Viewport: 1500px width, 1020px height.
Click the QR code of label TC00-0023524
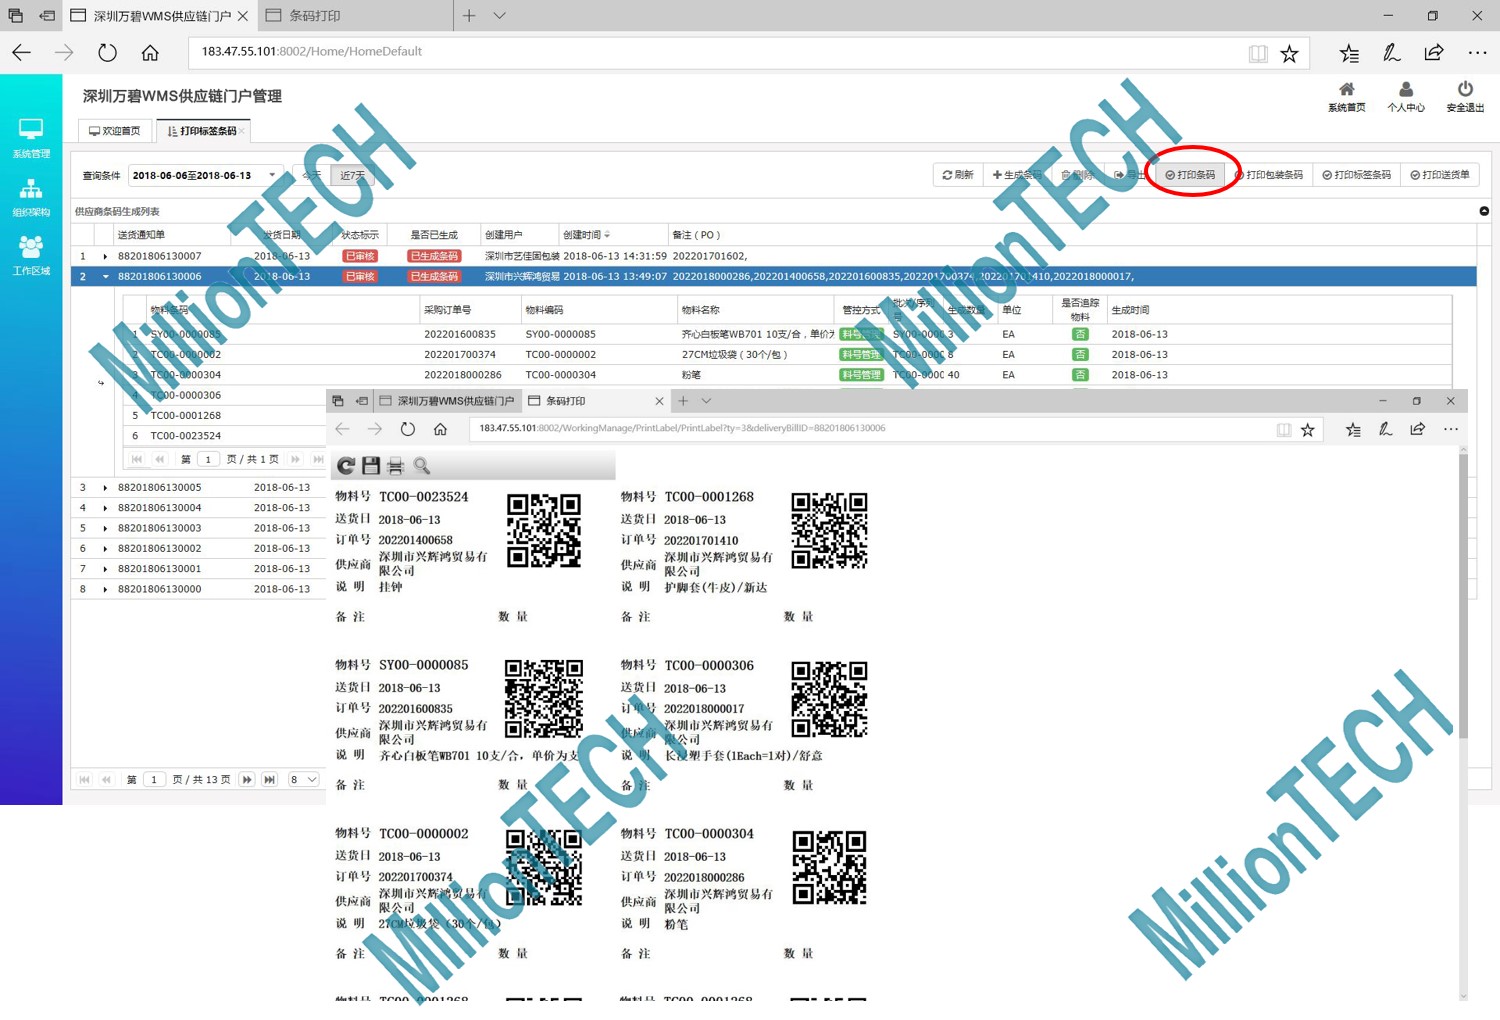click(x=544, y=531)
